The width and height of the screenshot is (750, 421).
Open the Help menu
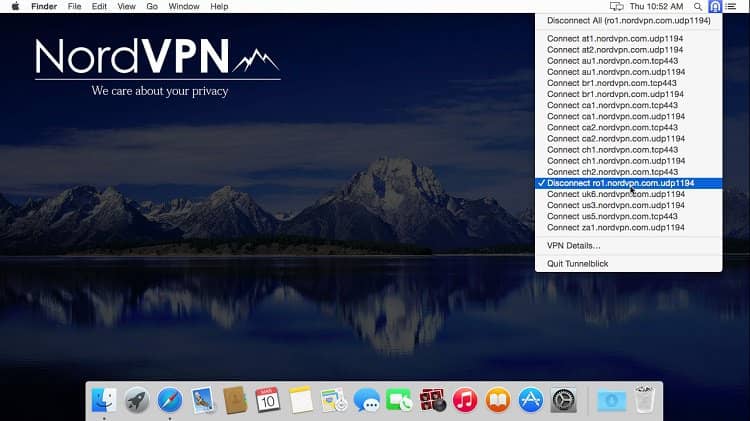pos(219,6)
